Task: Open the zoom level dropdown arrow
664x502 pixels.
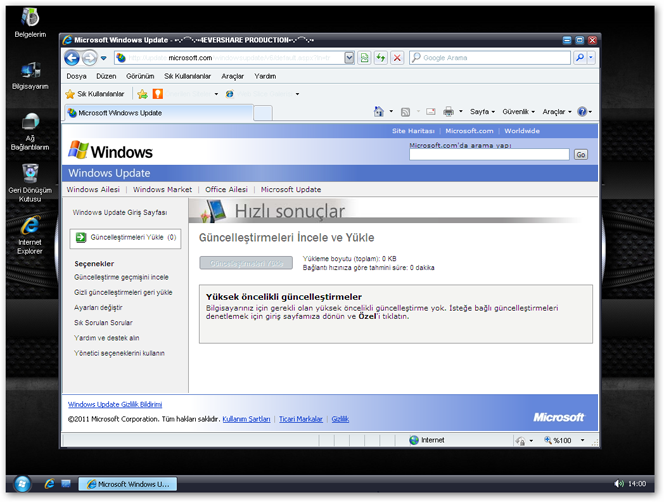Action: [x=583, y=441]
